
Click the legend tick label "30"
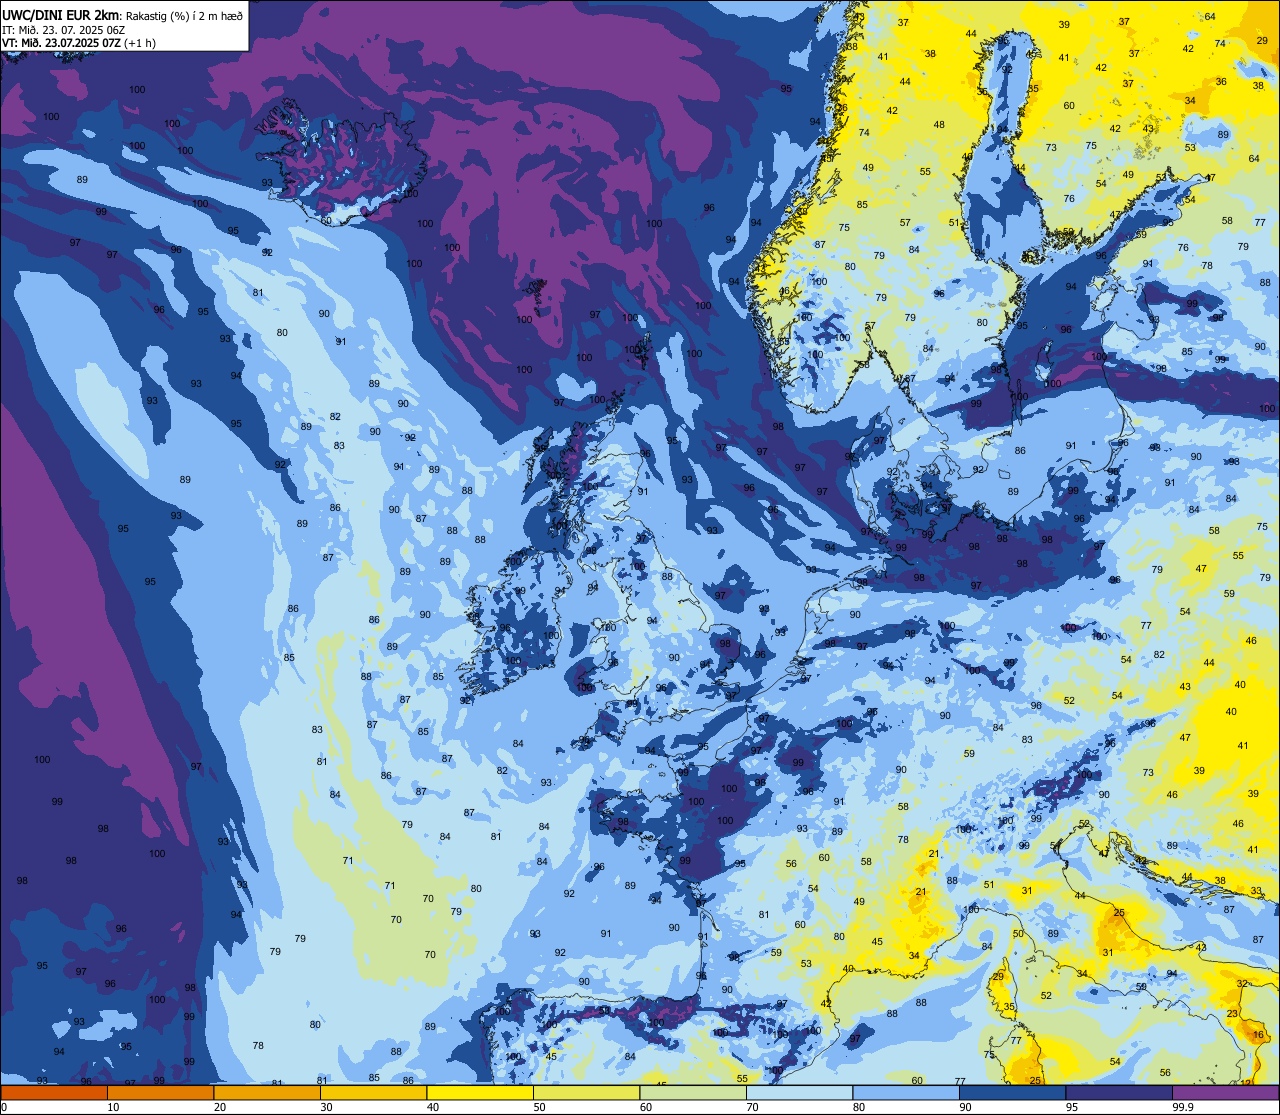click(326, 1107)
